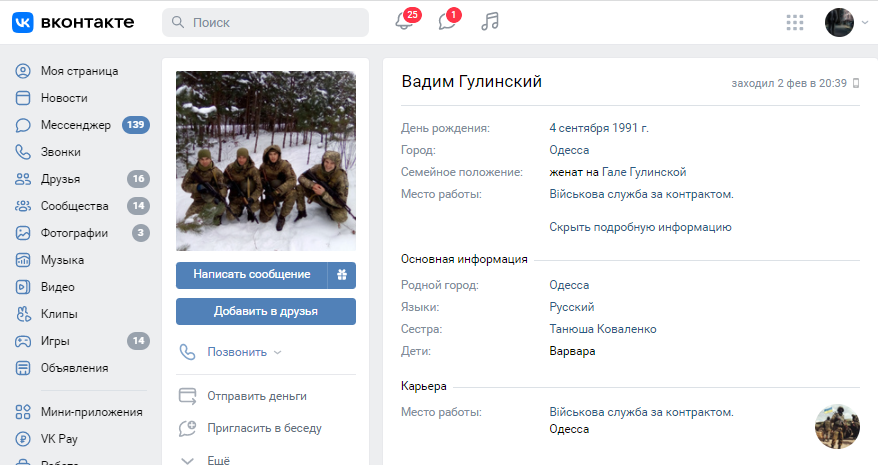Click Карьера Військова служба за контрактом link

click(x=641, y=412)
